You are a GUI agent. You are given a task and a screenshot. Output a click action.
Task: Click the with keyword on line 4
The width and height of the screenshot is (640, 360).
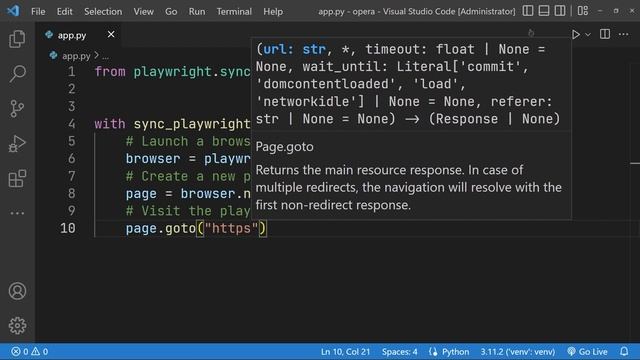tap(110, 124)
